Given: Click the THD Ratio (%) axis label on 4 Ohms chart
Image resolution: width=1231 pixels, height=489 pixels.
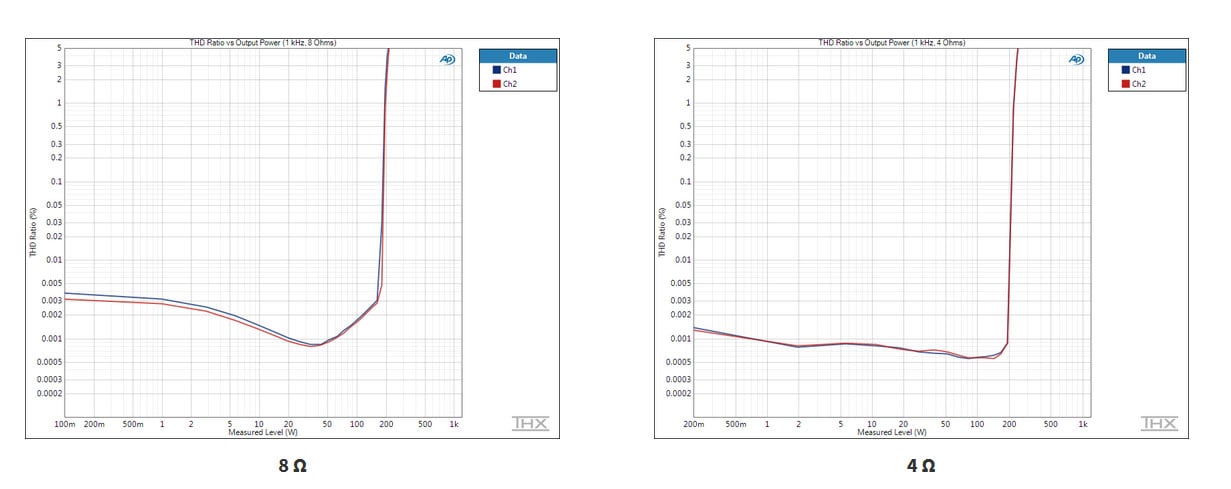Looking at the screenshot, I should pyautogui.click(x=661, y=234).
